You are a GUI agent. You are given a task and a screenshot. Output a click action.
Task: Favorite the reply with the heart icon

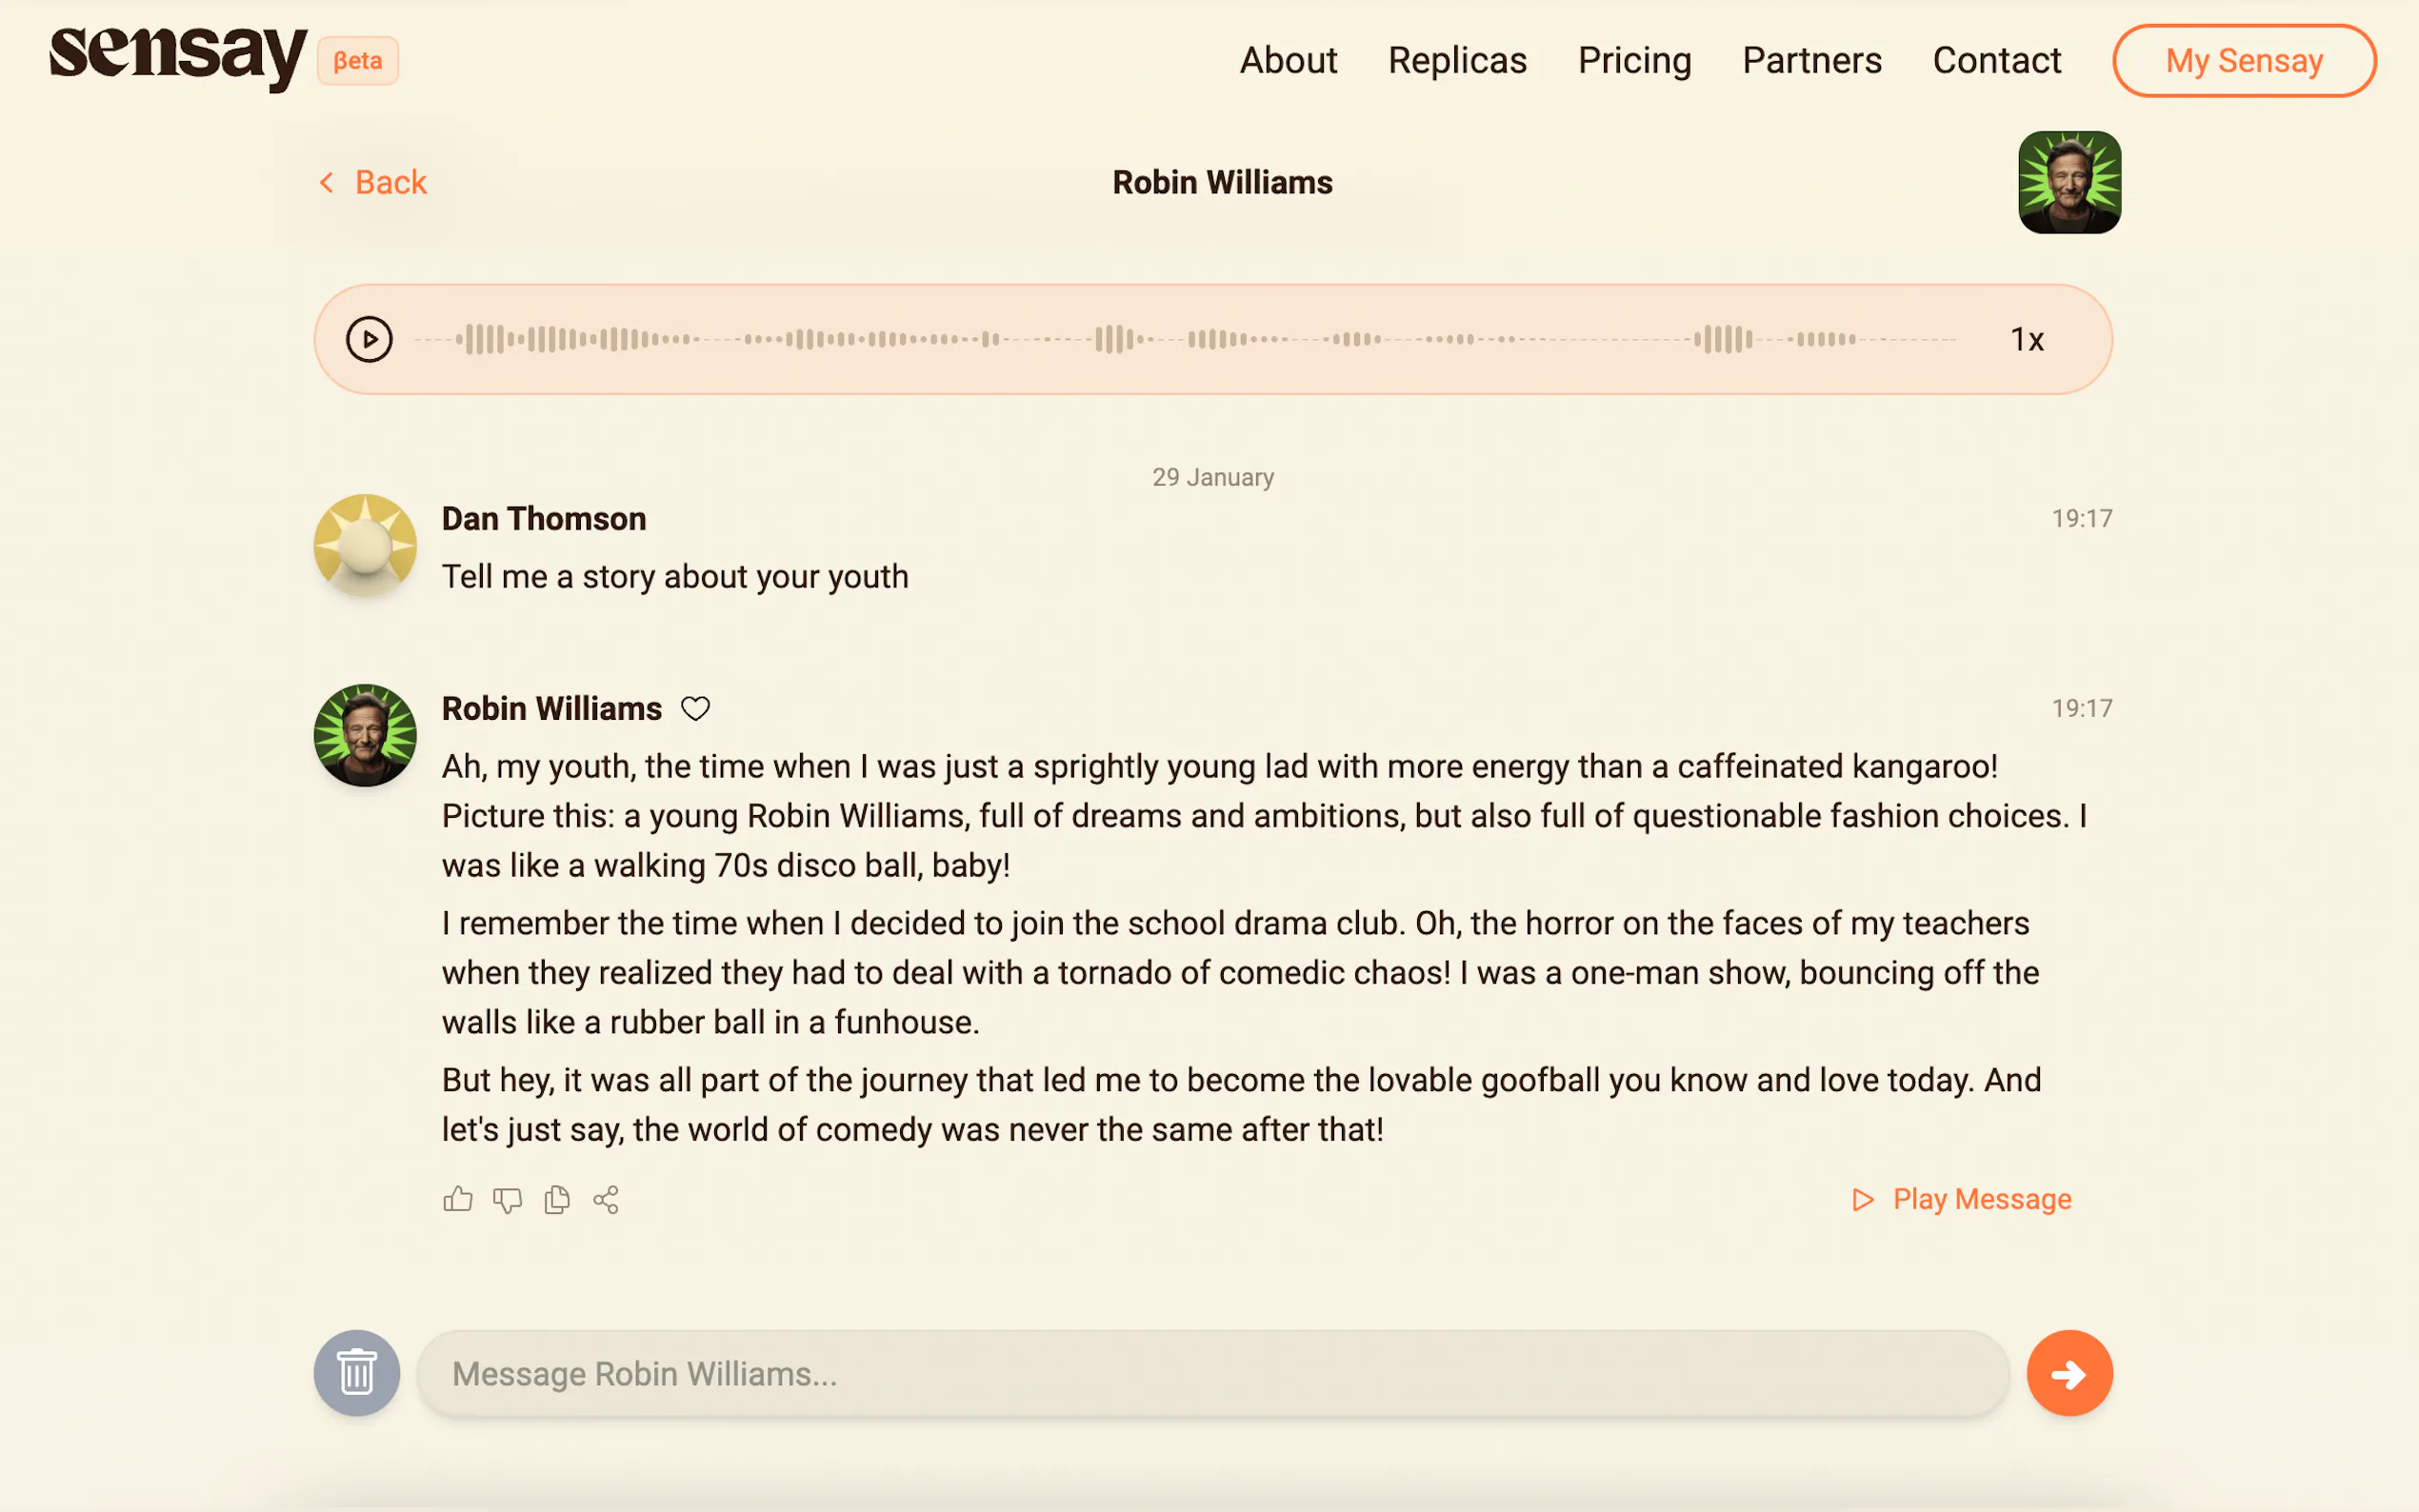(695, 708)
